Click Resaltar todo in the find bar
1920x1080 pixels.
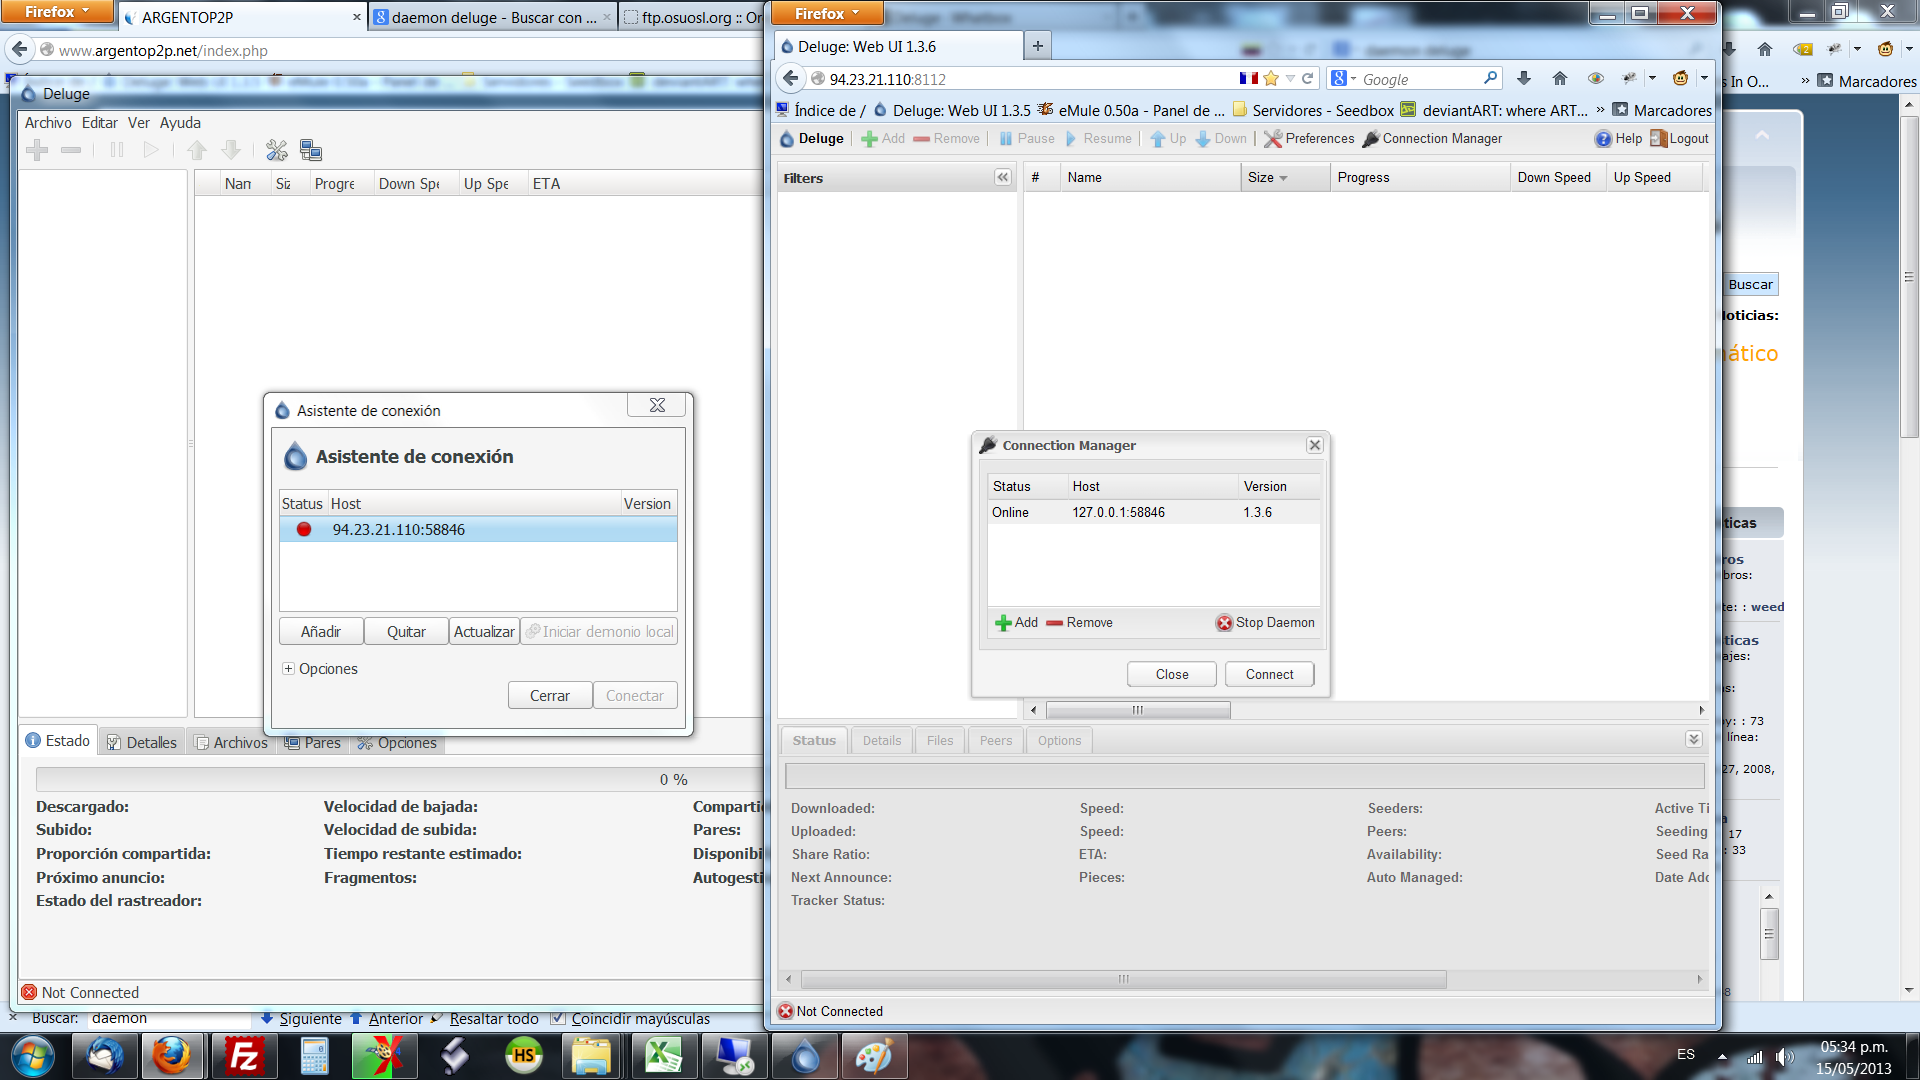[x=484, y=1018]
